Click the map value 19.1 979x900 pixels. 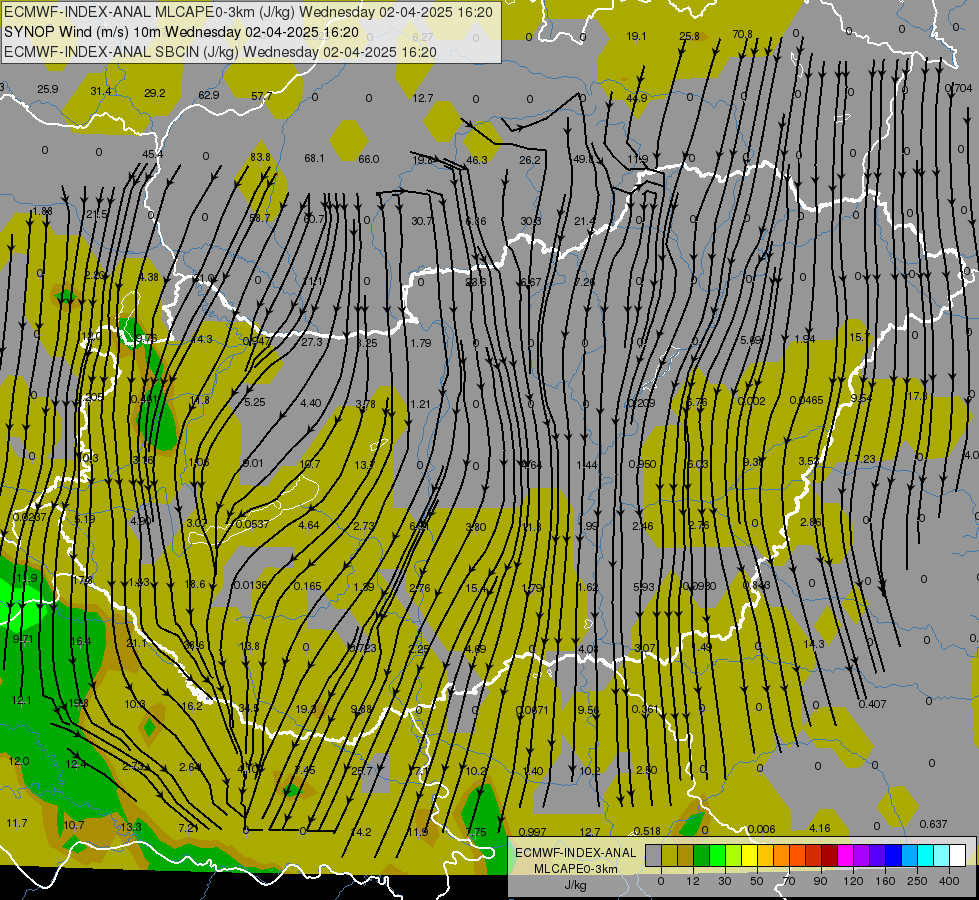tap(636, 36)
